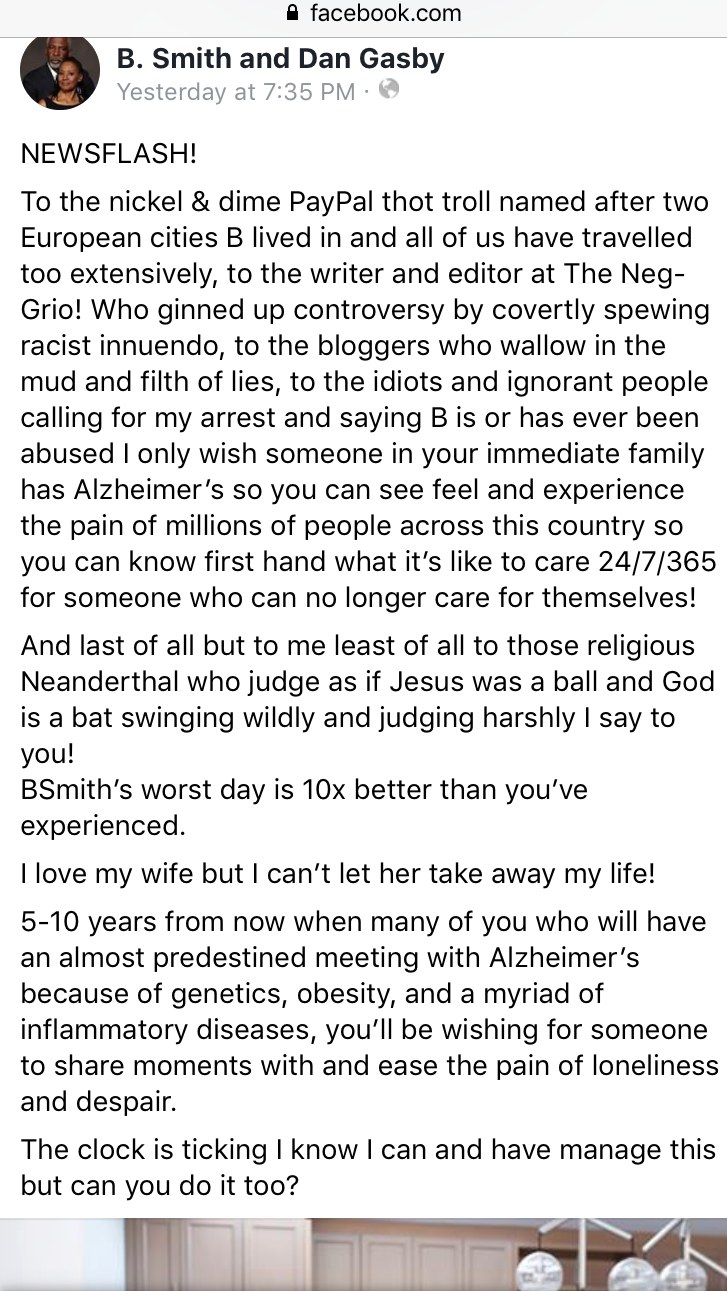
Task: Open the attached photo below the post
Action: (x=363, y=1255)
